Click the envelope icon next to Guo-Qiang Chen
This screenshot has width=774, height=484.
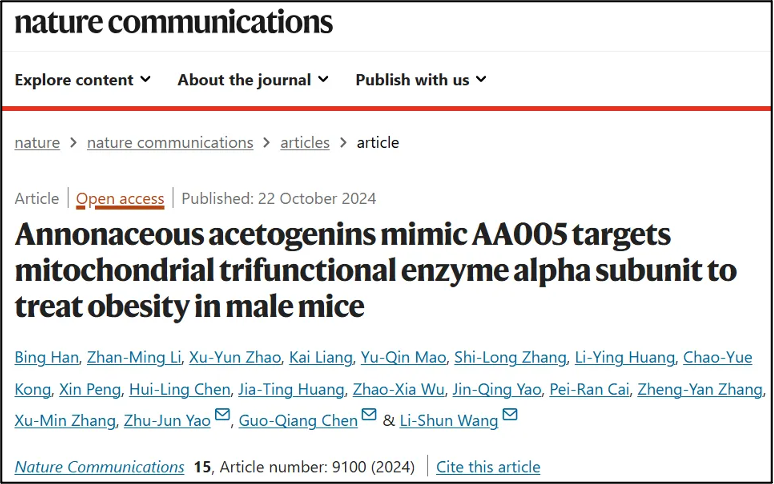(369, 416)
